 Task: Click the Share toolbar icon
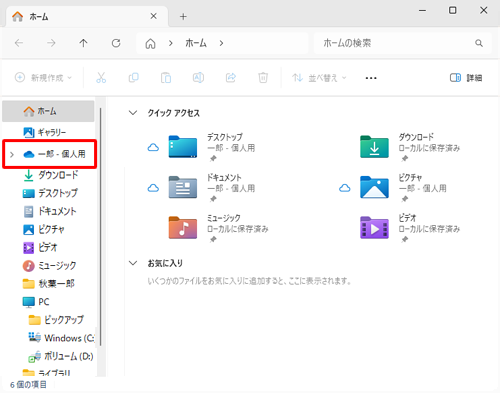pos(231,78)
